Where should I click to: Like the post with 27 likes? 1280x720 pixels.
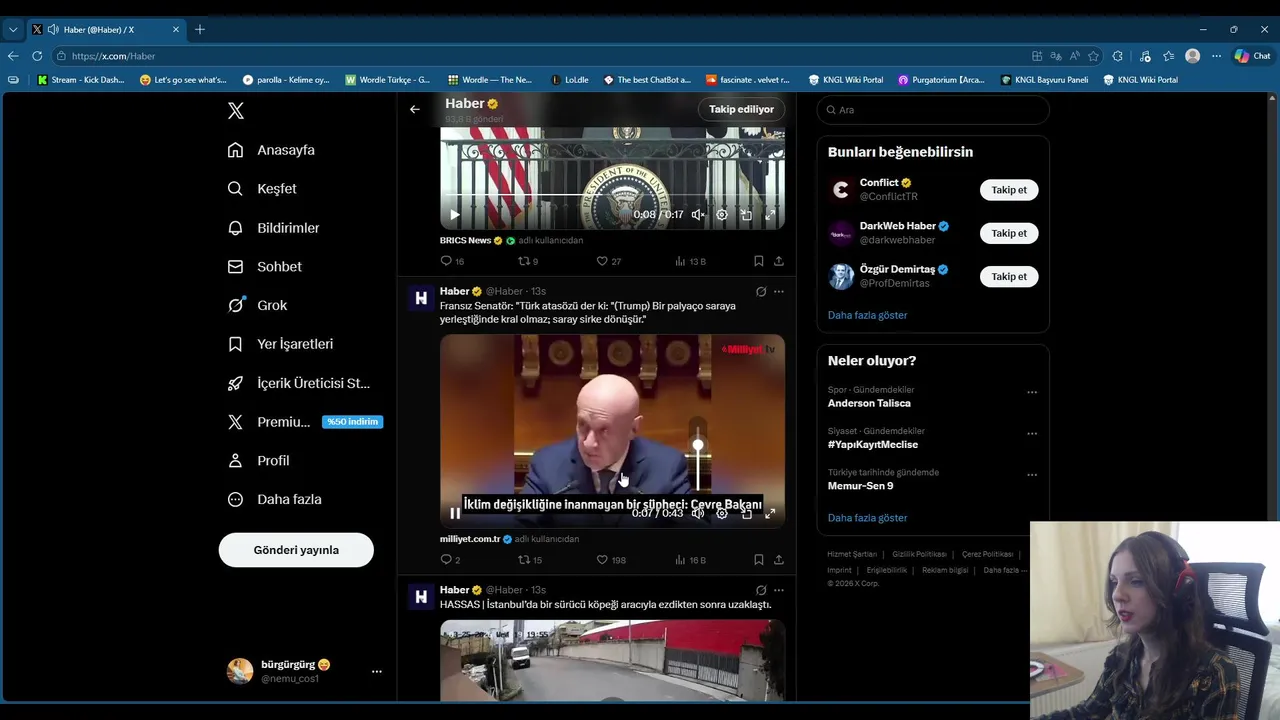tap(608, 261)
